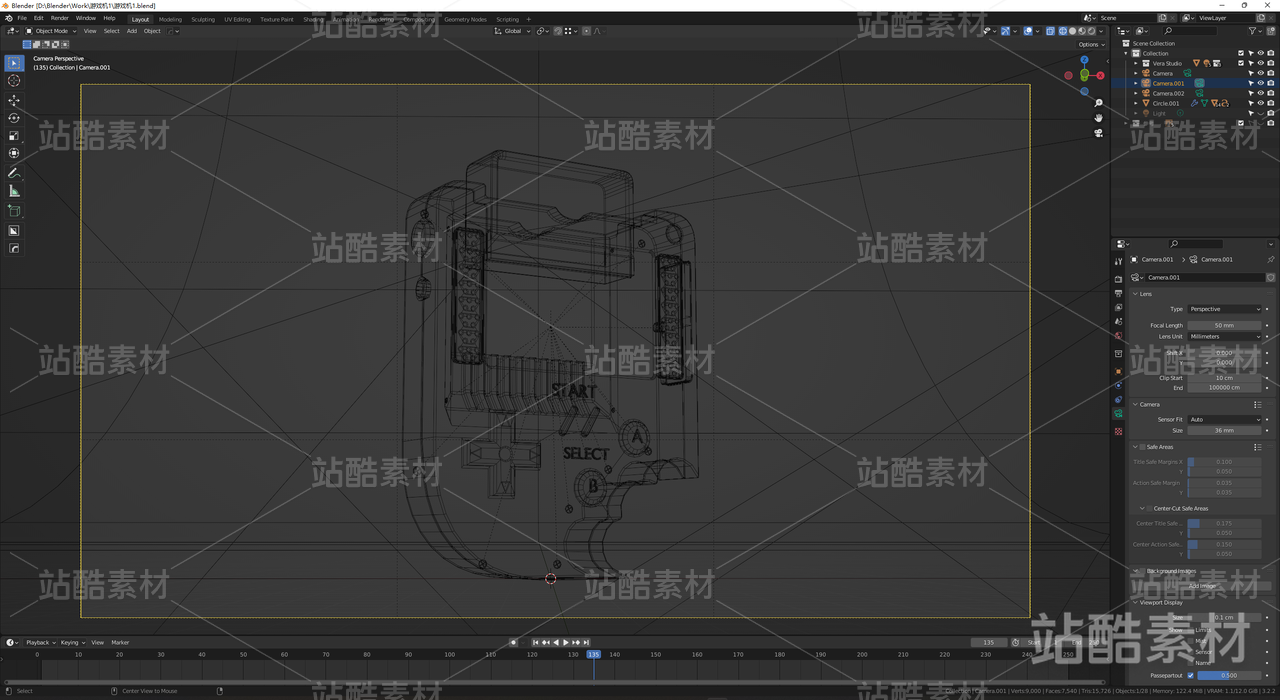Screen dimensions: 1280x700
Task: Choose the Move tool
Action: (x=14, y=100)
